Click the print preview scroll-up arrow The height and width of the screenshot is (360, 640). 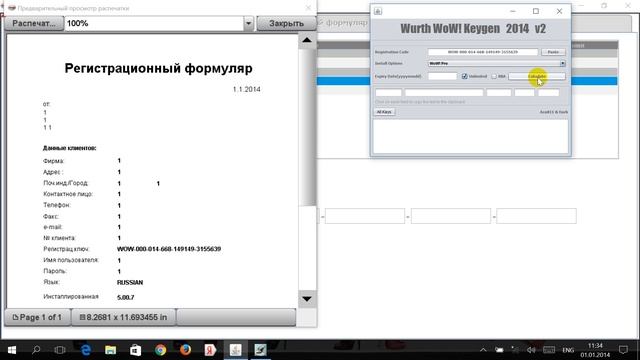(x=307, y=40)
